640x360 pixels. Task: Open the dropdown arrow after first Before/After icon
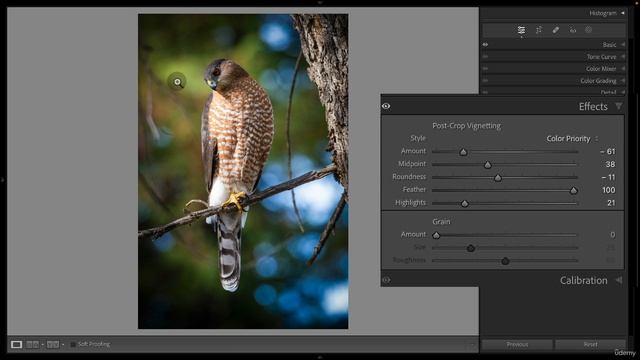[x=42, y=345]
